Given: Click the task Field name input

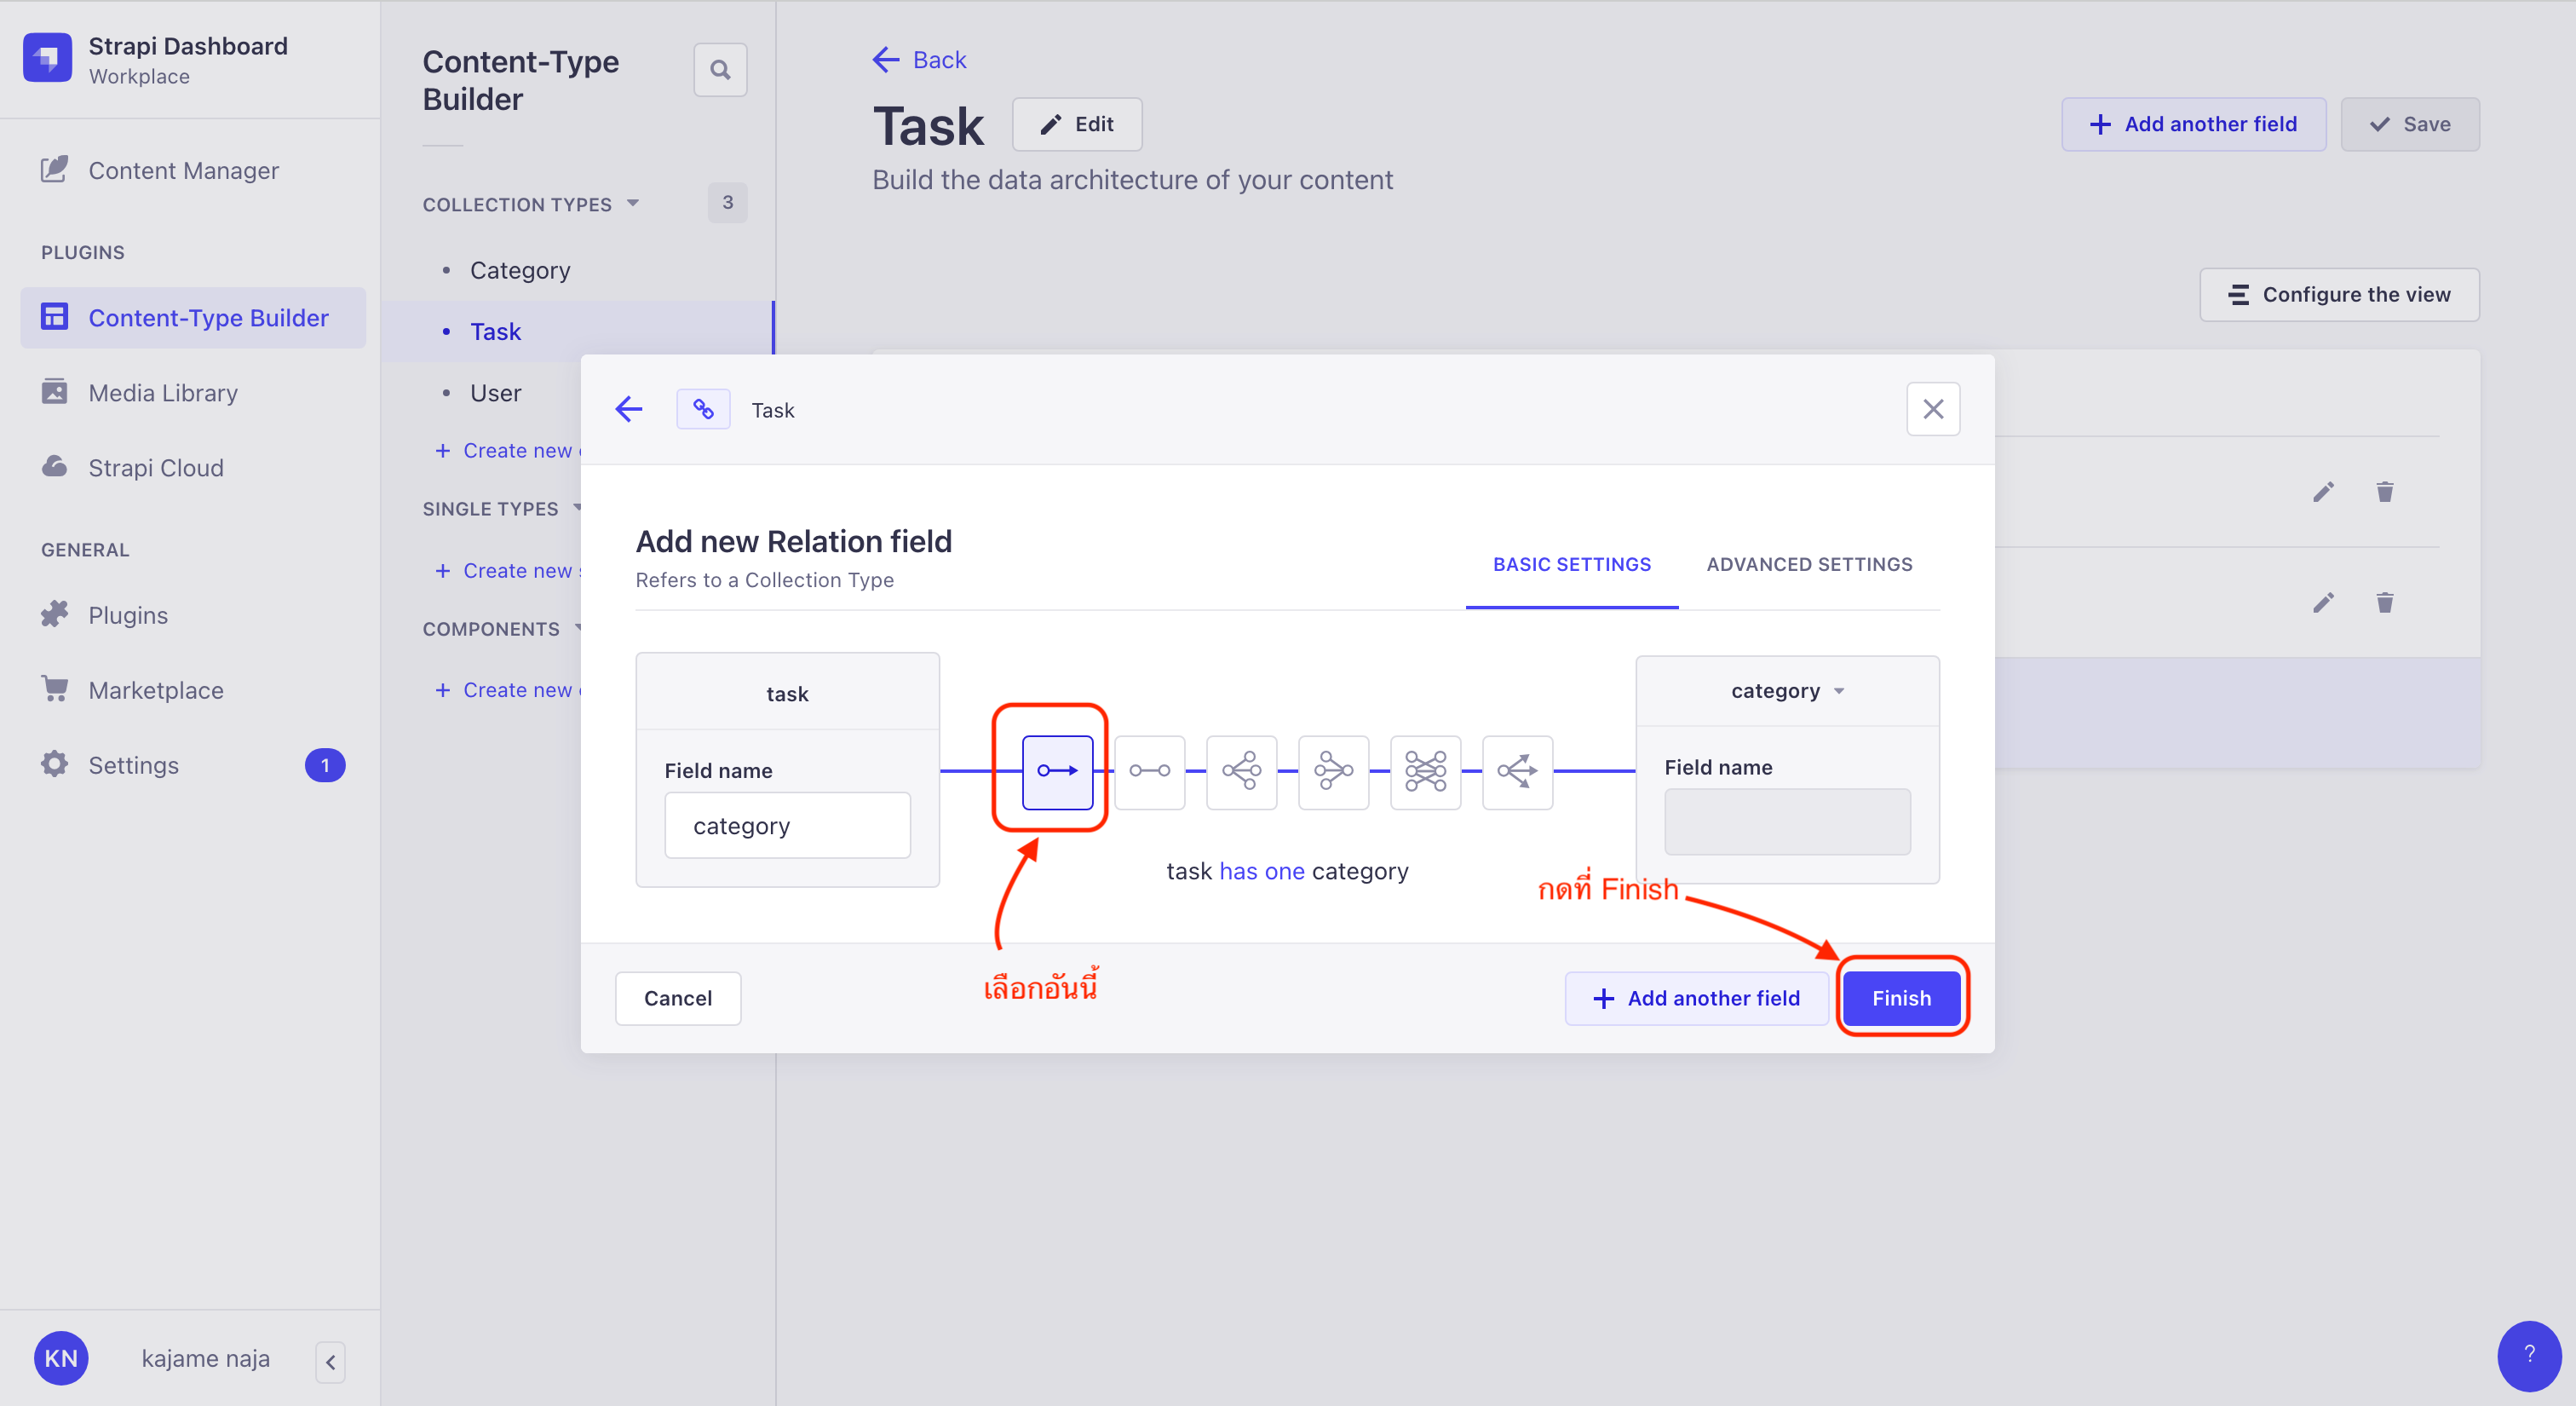Looking at the screenshot, I should click(787, 826).
